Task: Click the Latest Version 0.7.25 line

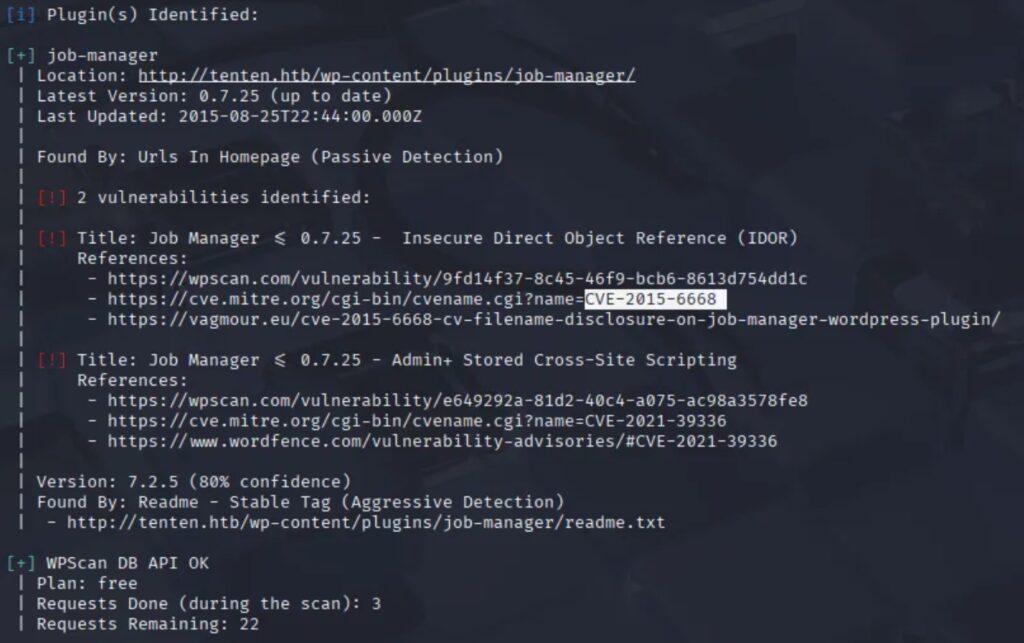Action: coord(214,96)
